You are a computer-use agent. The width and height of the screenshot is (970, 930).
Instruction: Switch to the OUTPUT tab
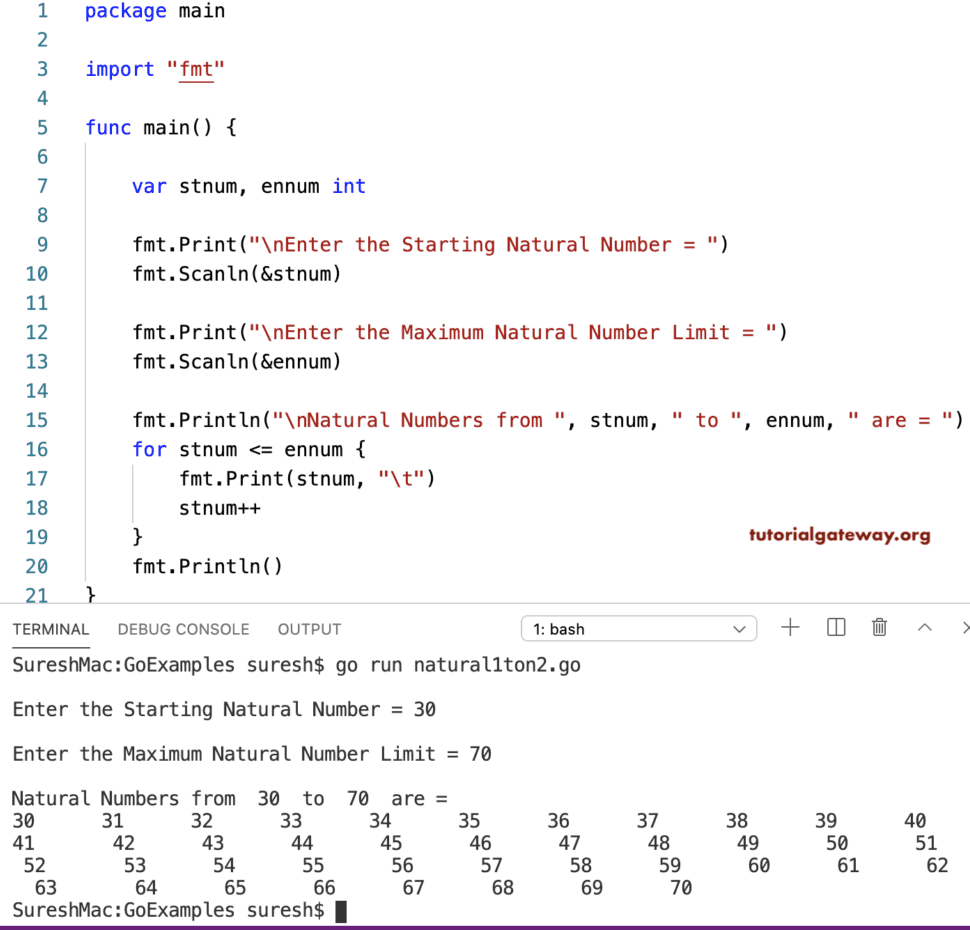click(309, 630)
